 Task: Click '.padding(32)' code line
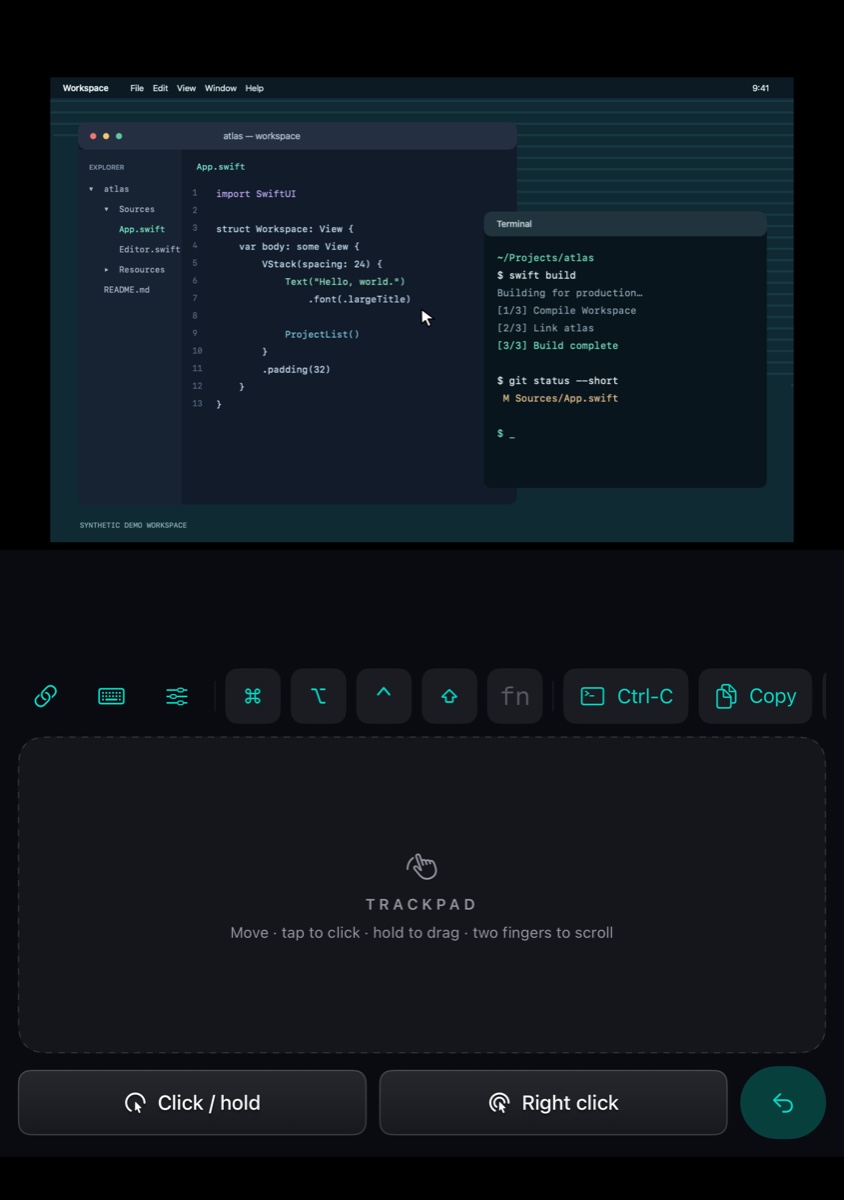click(296, 369)
